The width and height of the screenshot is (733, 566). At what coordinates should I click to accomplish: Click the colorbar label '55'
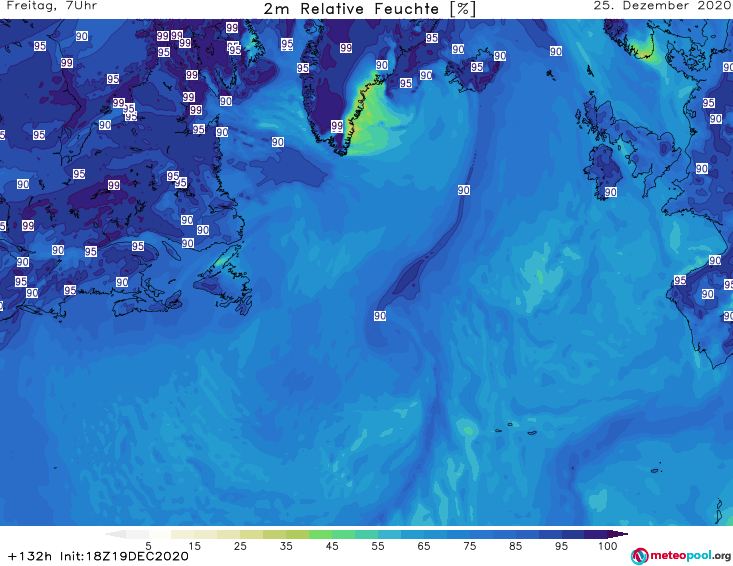click(x=378, y=546)
